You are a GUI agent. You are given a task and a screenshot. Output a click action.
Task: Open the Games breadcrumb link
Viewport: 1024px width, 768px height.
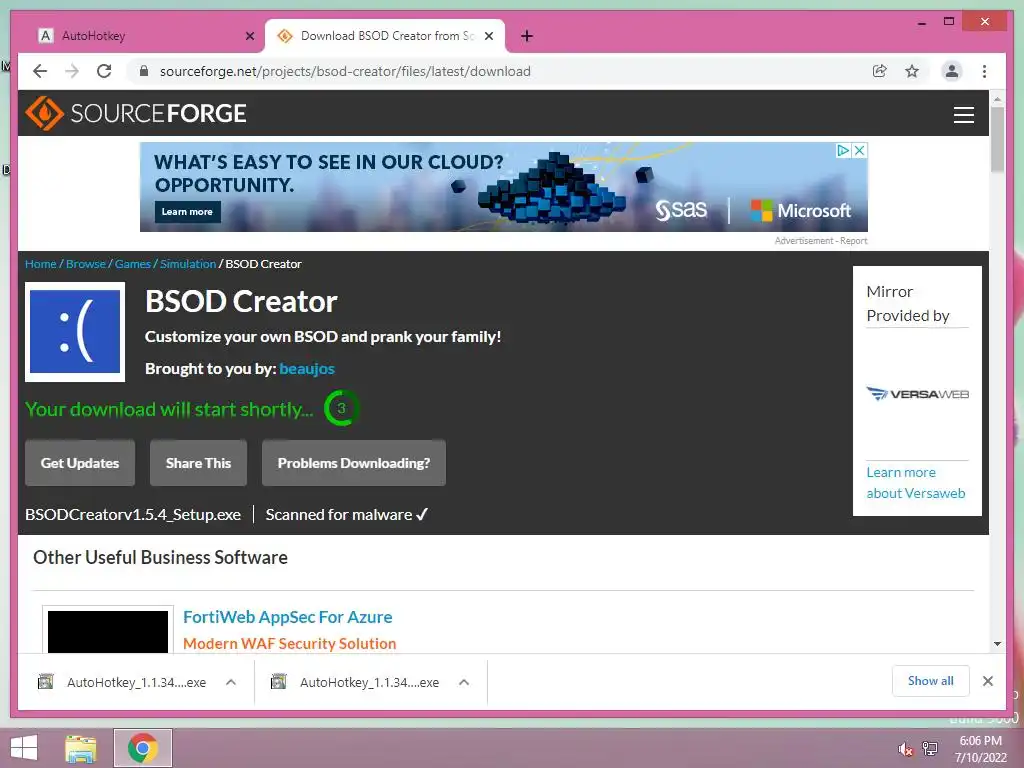click(133, 264)
